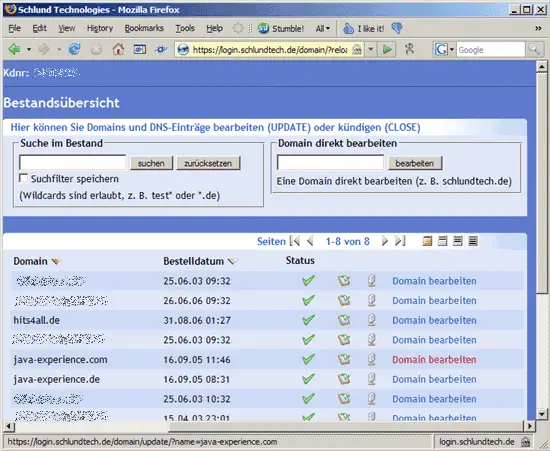The height and width of the screenshot is (451, 550).
Task: Click the java-experience.com domain name
Action: [x=60, y=359]
